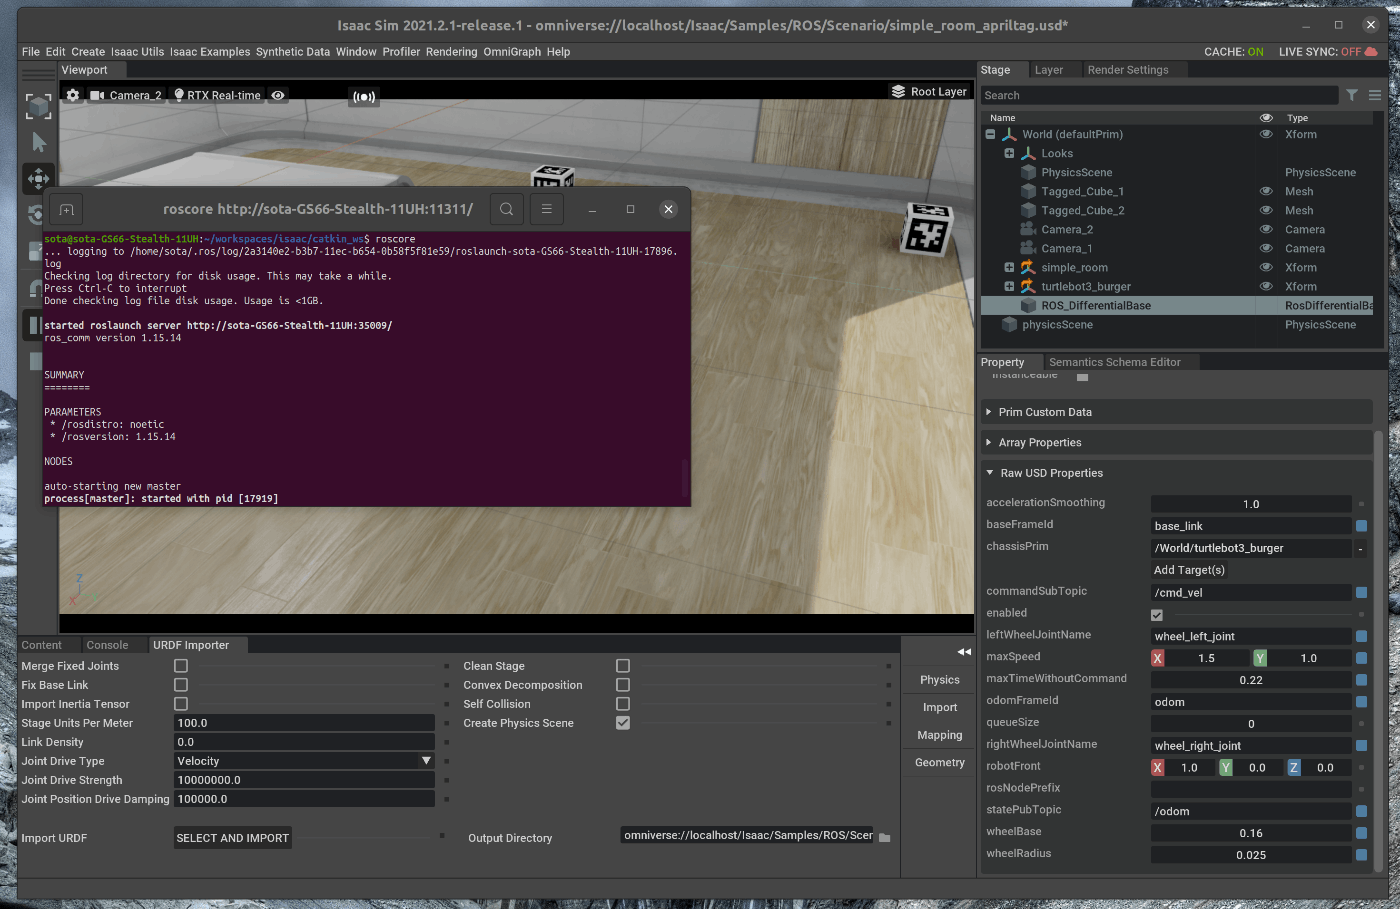The width and height of the screenshot is (1400, 909).
Task: Enable Clean Stage checkbox
Action: 623,666
